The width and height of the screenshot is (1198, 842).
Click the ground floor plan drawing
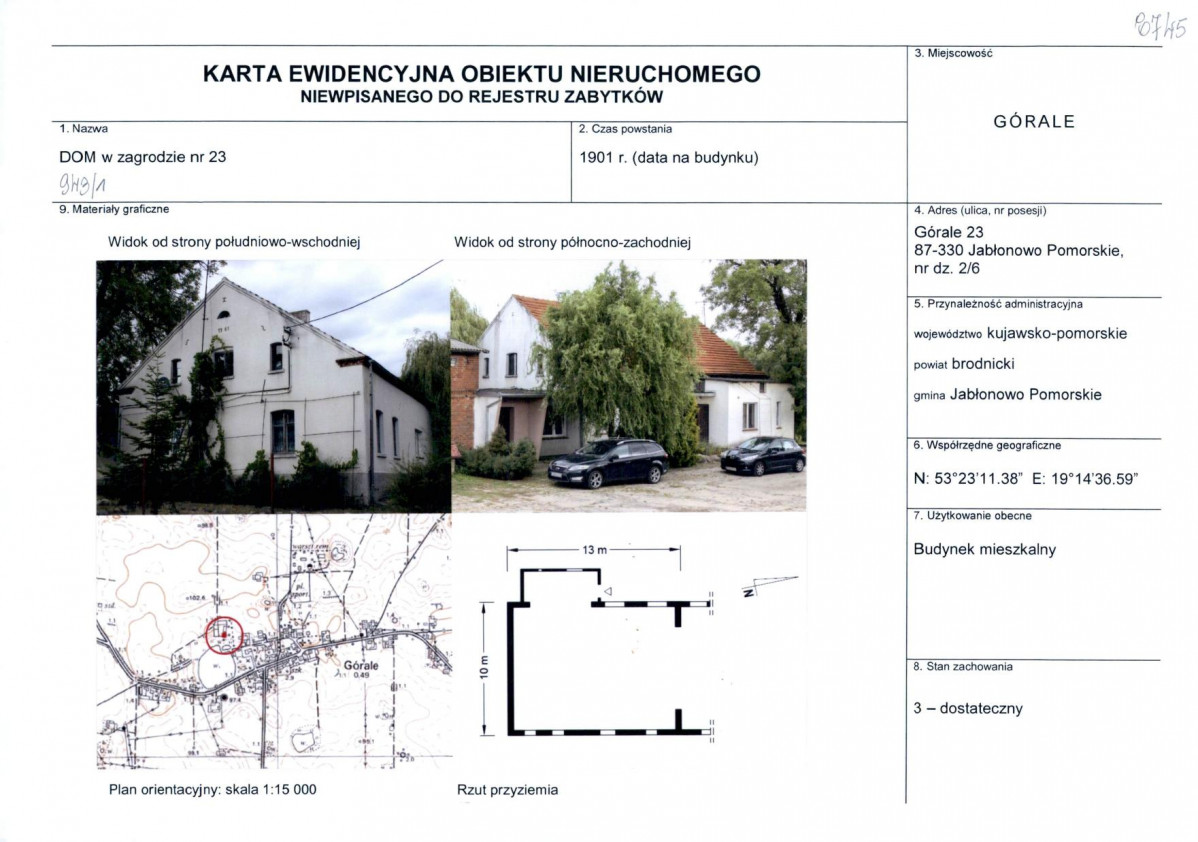click(611, 652)
